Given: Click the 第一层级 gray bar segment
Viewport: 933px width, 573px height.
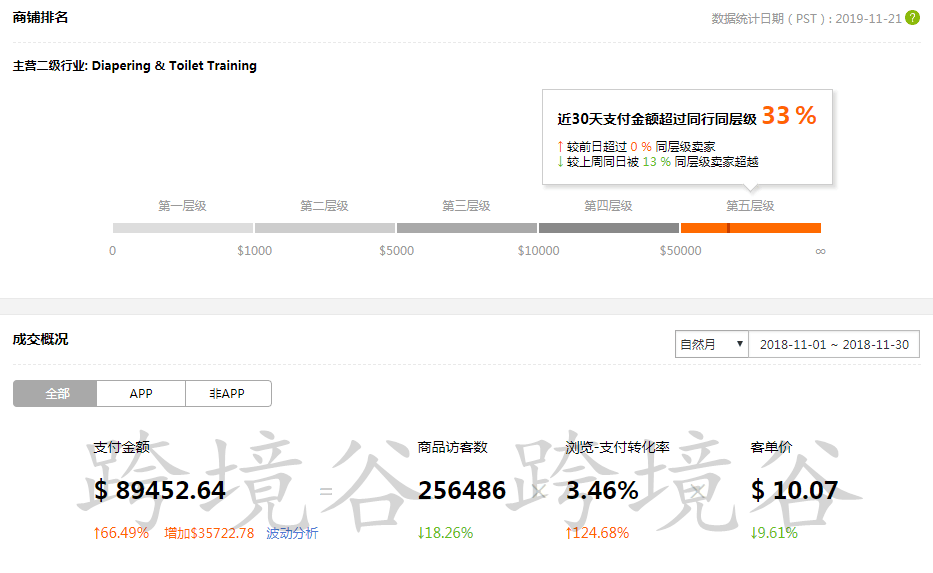Looking at the screenshot, I should 183,228.
